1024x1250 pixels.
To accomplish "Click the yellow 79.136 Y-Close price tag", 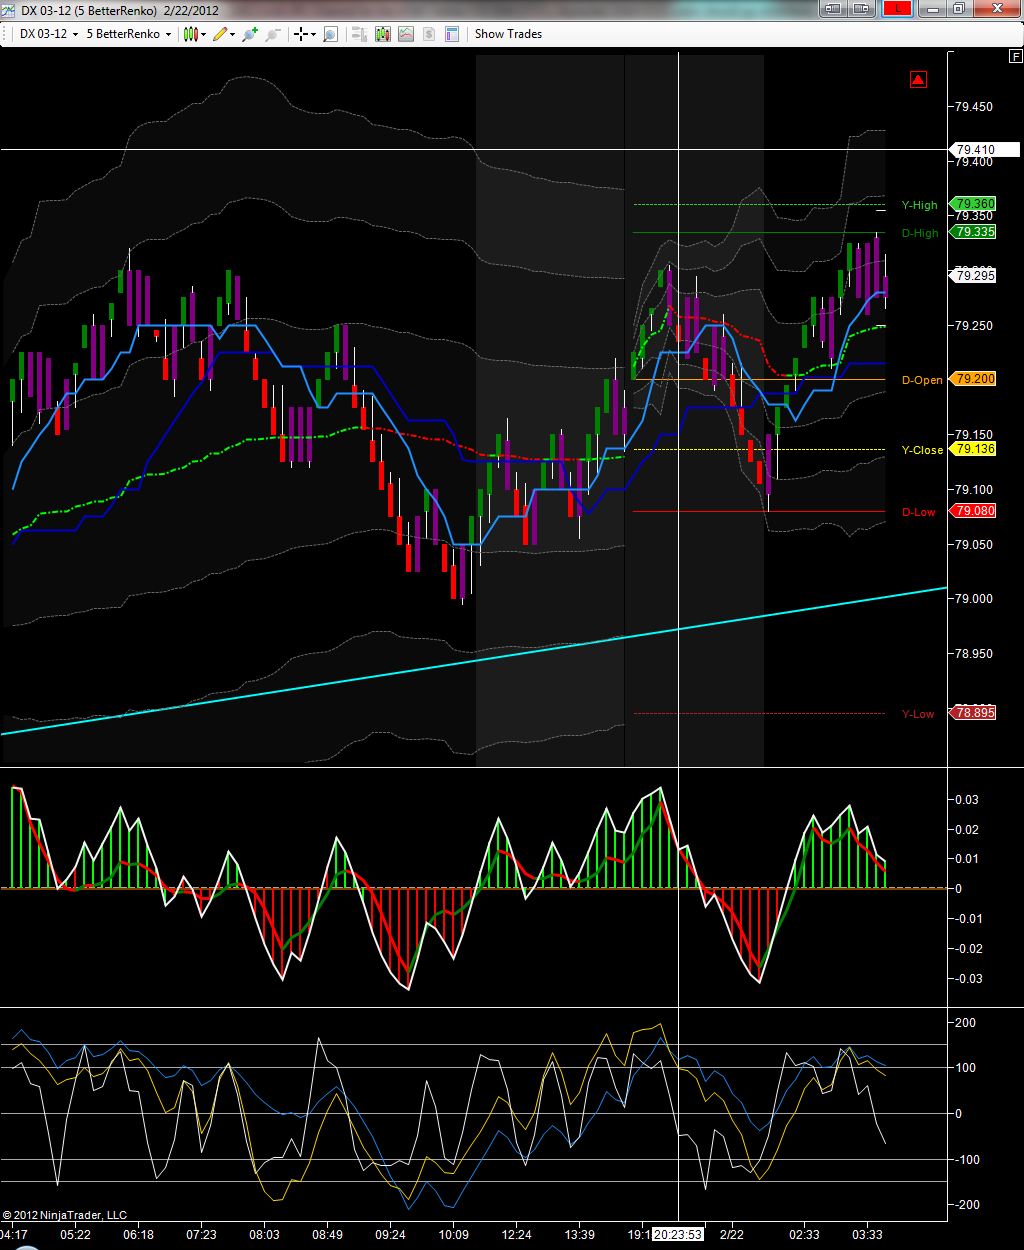I will click(x=974, y=449).
